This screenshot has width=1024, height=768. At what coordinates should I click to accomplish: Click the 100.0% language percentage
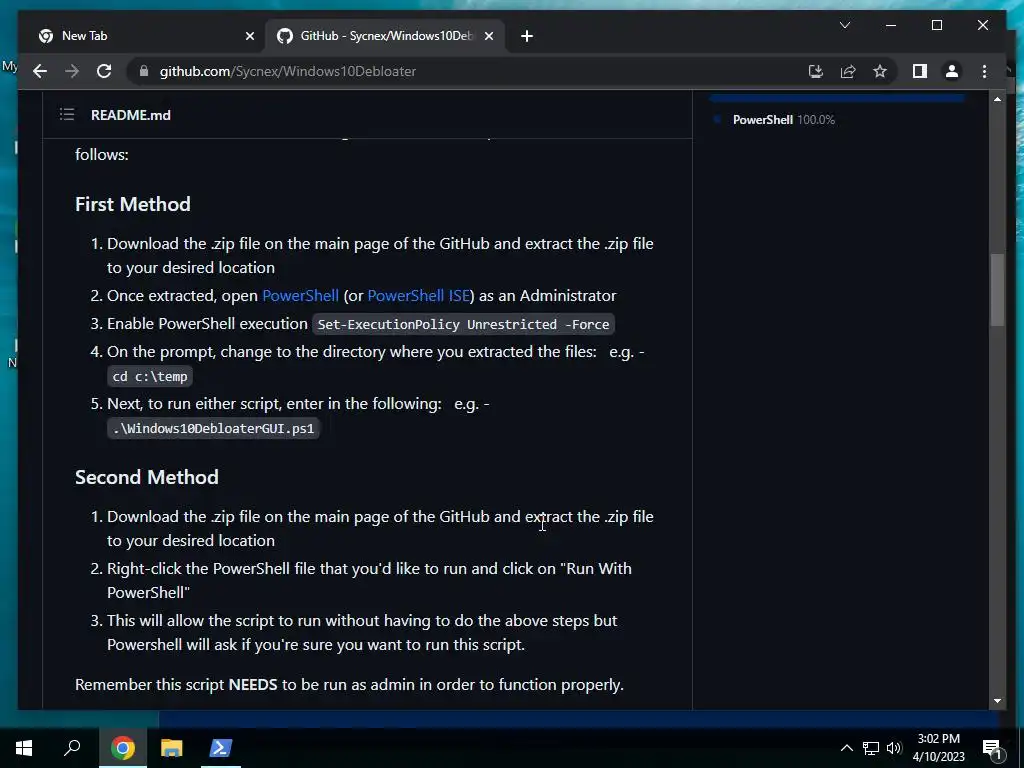816,120
